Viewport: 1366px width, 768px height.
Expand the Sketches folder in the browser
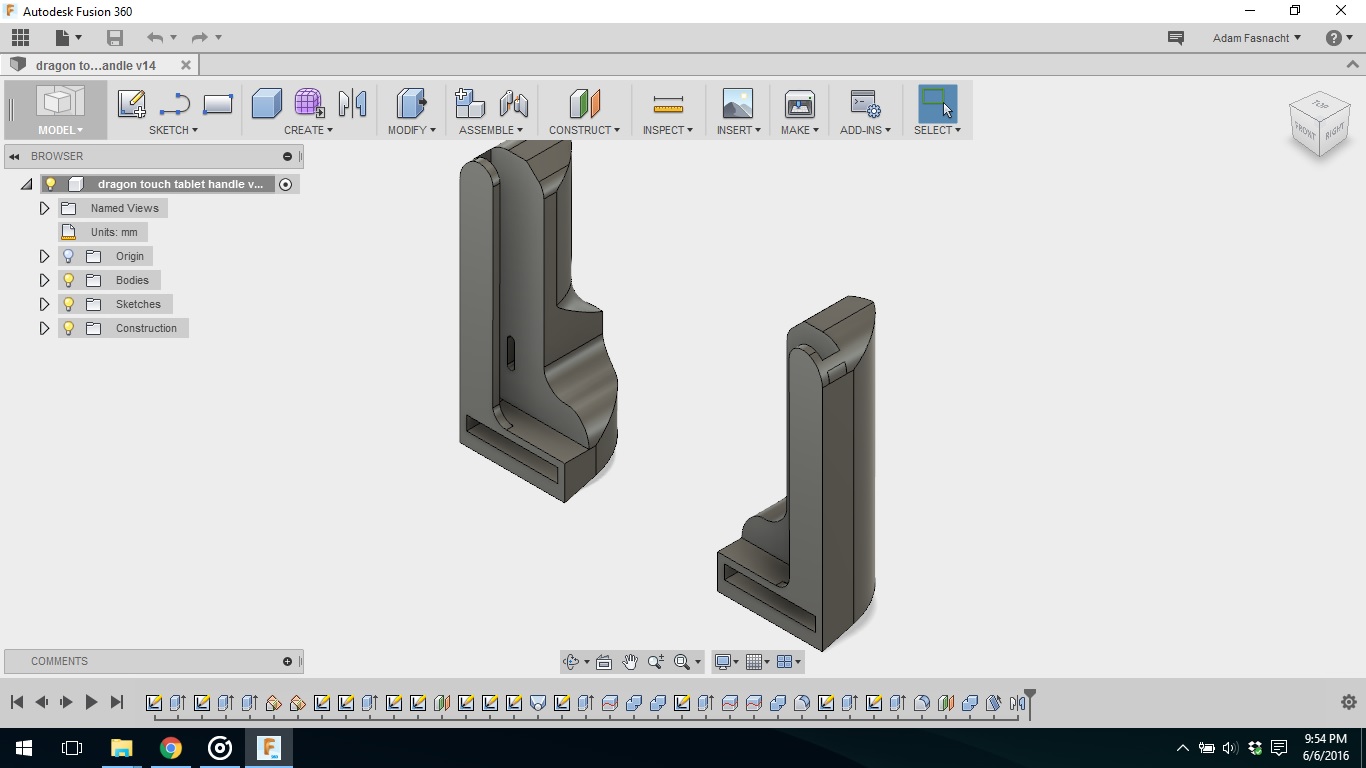click(x=44, y=304)
